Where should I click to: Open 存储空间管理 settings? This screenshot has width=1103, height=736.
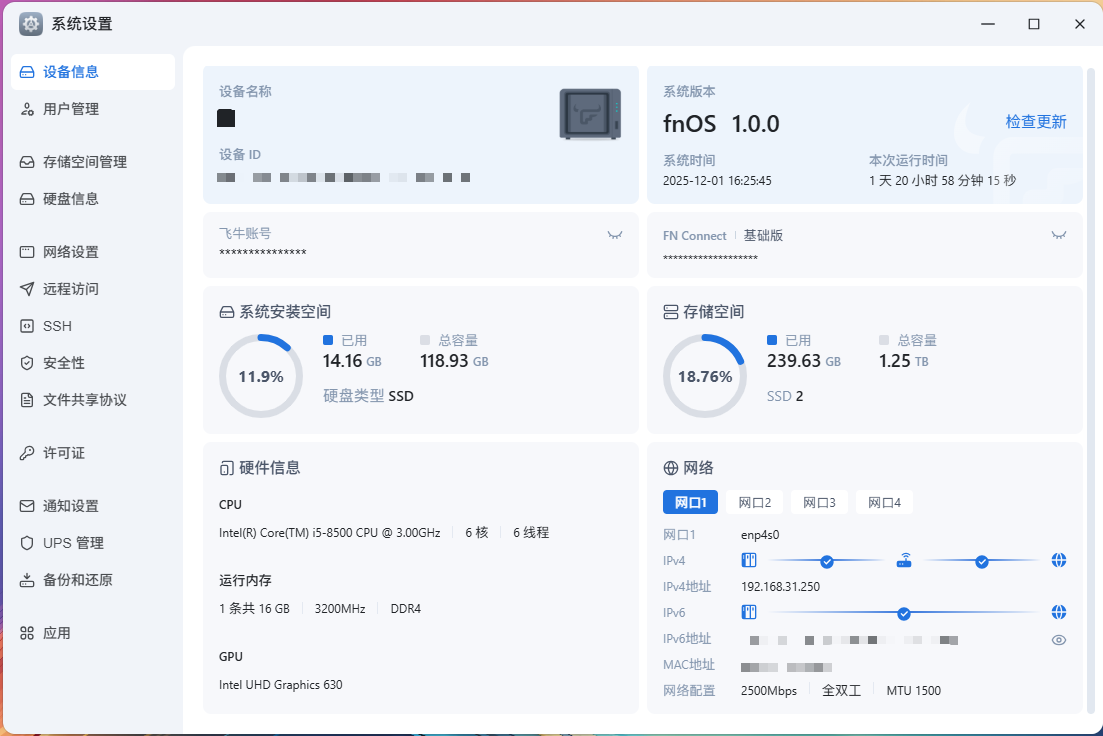pyautogui.click(x=86, y=161)
